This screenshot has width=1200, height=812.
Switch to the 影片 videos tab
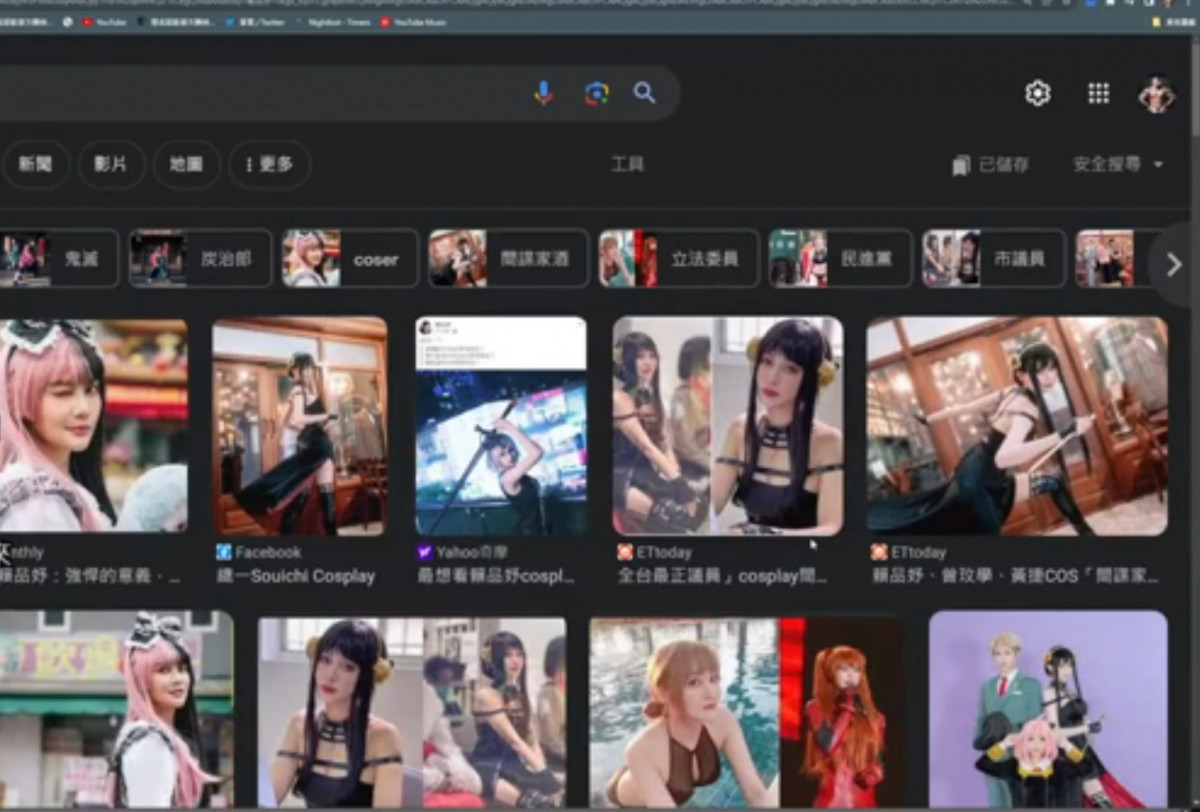[x=110, y=164]
